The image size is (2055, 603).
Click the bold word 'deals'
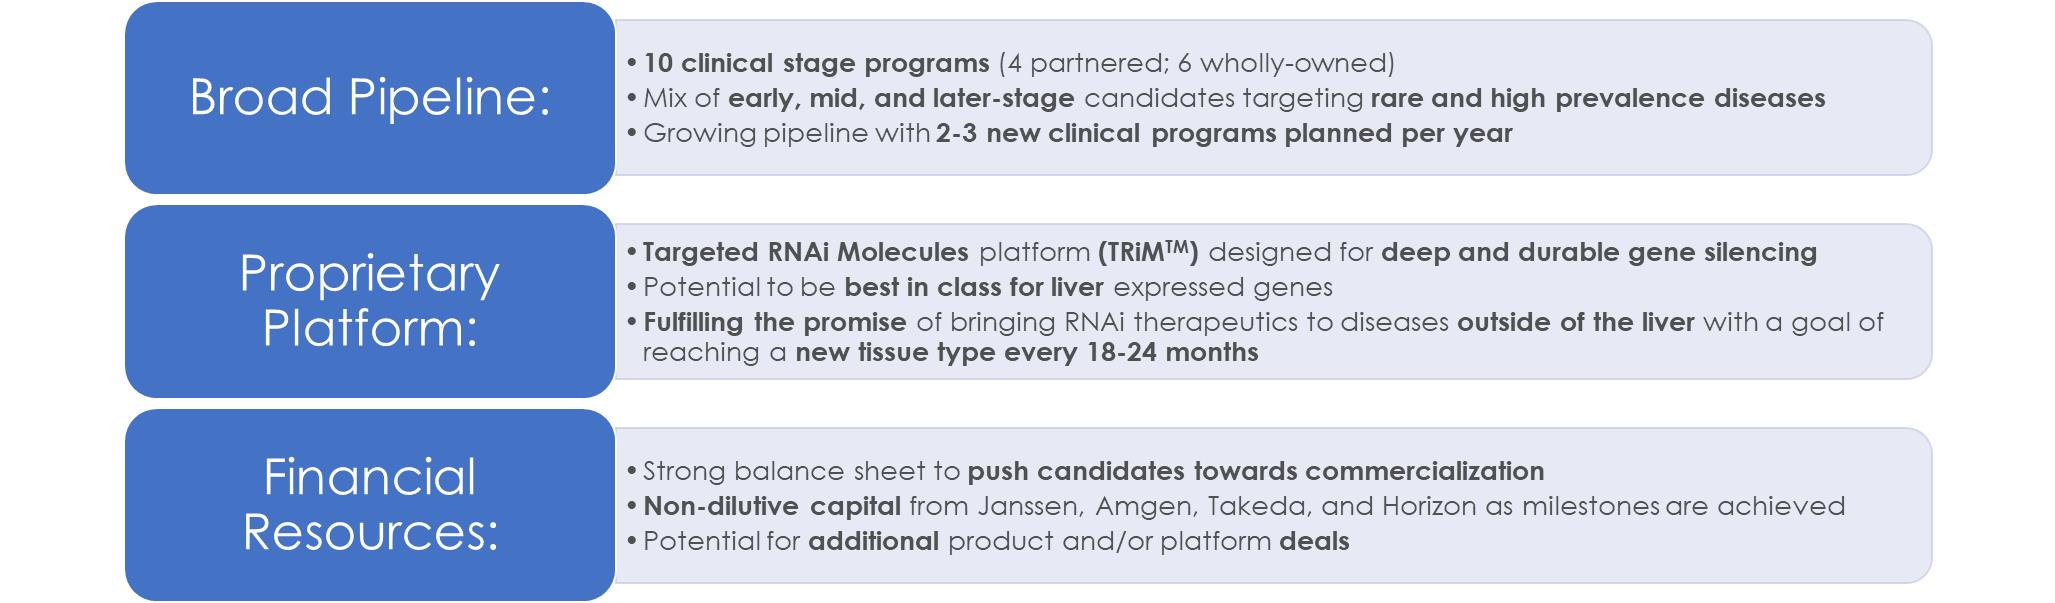coord(1314,541)
